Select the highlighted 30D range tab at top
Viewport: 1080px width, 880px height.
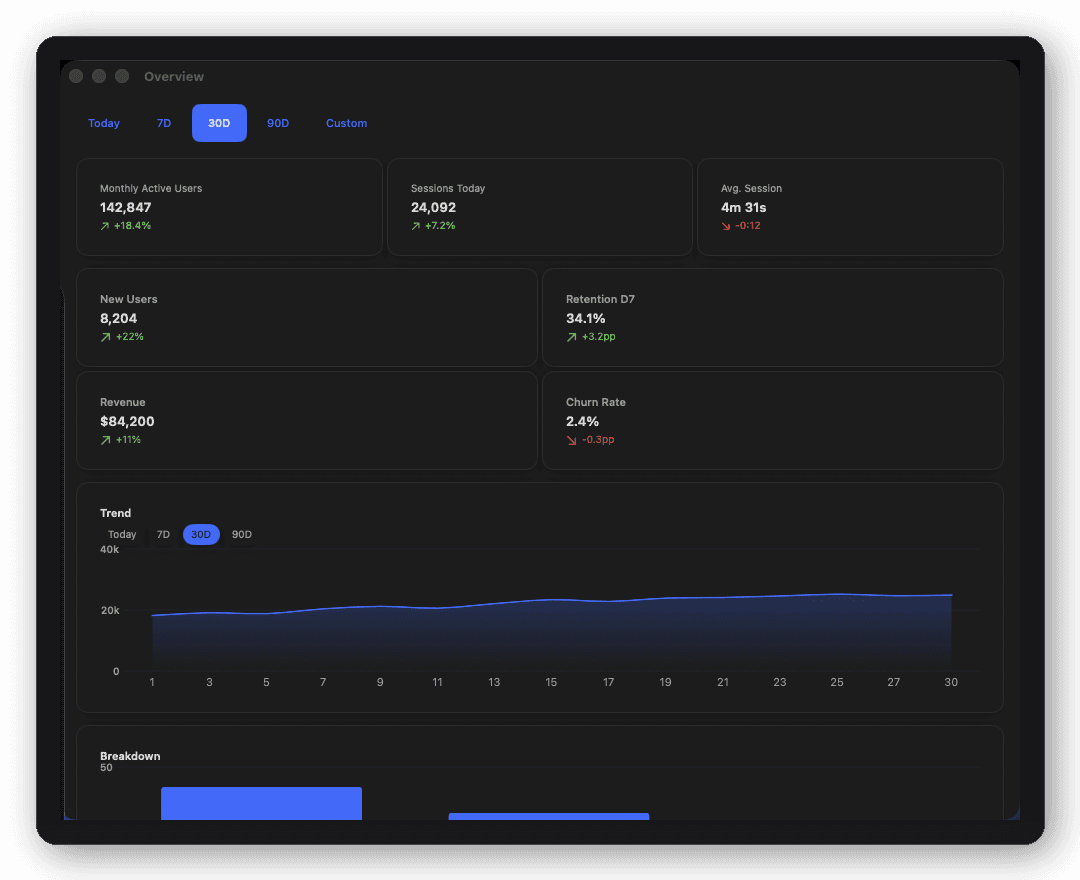point(219,123)
